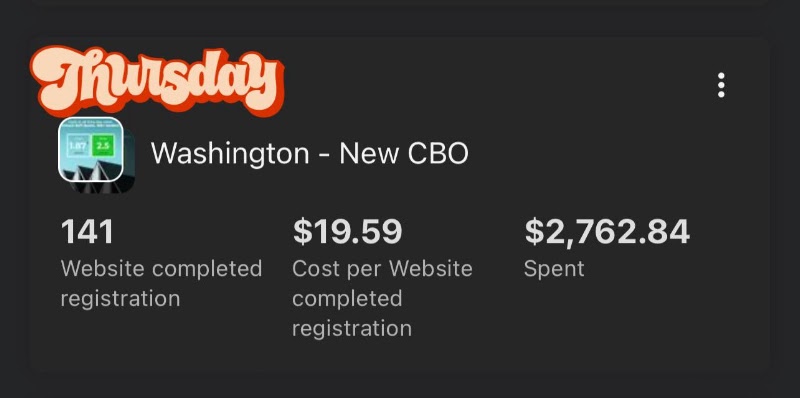Click the roof image in ad thumbnail
800x398 pixels.
click(x=91, y=170)
